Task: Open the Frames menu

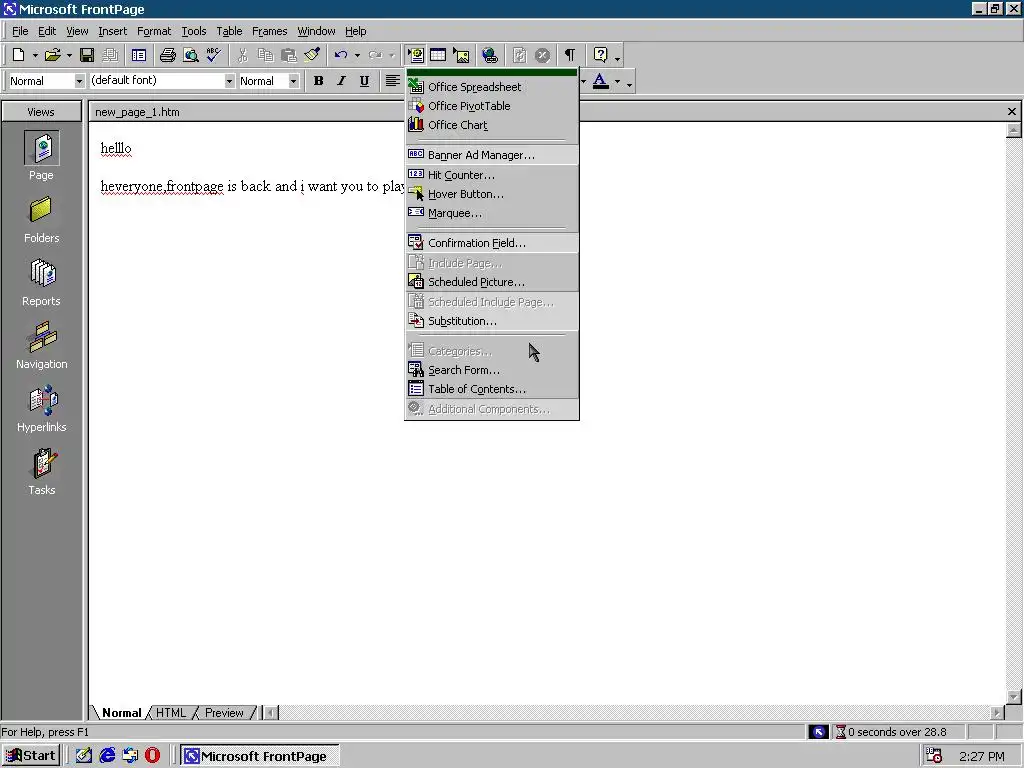Action: click(x=270, y=31)
